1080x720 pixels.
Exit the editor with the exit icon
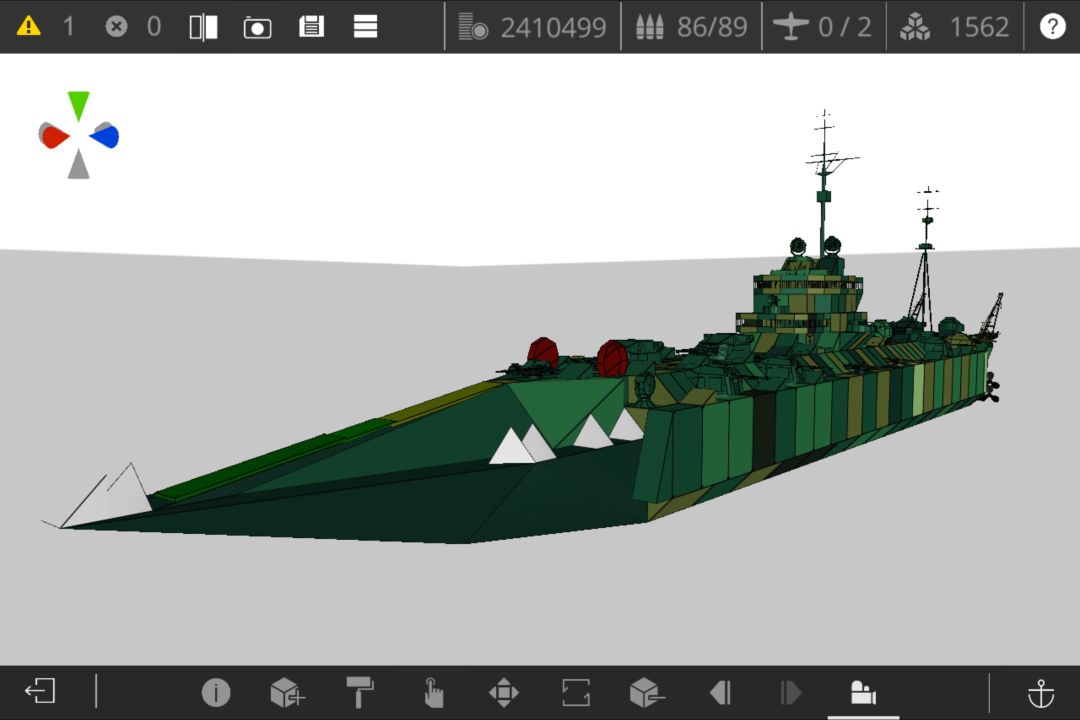pyautogui.click(x=40, y=691)
